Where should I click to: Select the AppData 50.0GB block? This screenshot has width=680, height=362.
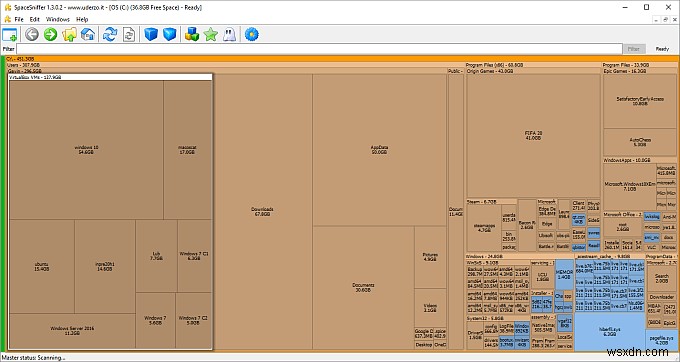[x=379, y=150]
